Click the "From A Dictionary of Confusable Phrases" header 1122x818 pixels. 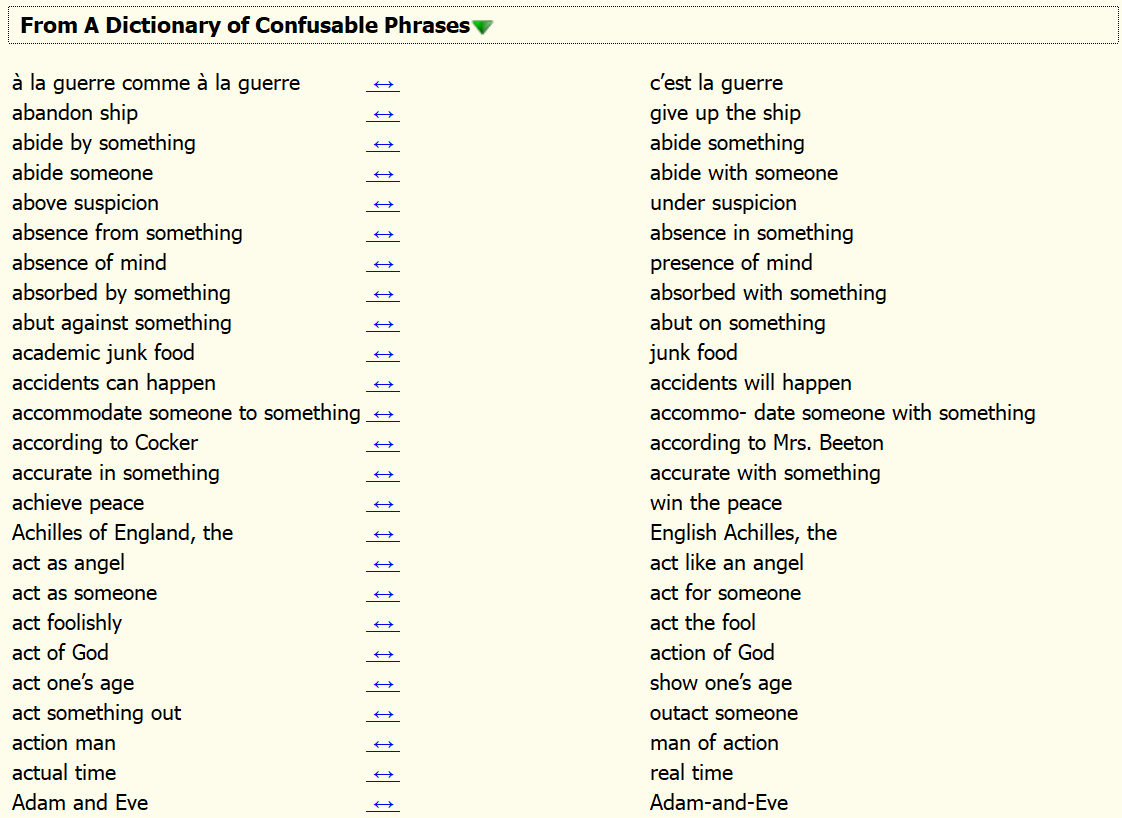click(245, 26)
